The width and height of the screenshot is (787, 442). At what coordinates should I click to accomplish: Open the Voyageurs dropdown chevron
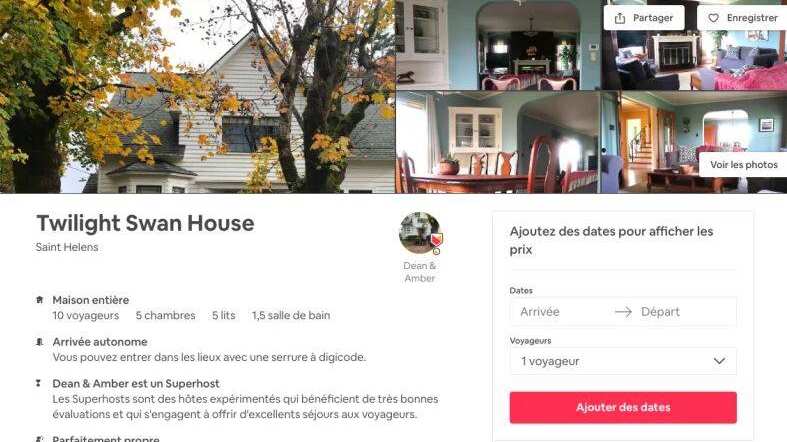(719, 361)
